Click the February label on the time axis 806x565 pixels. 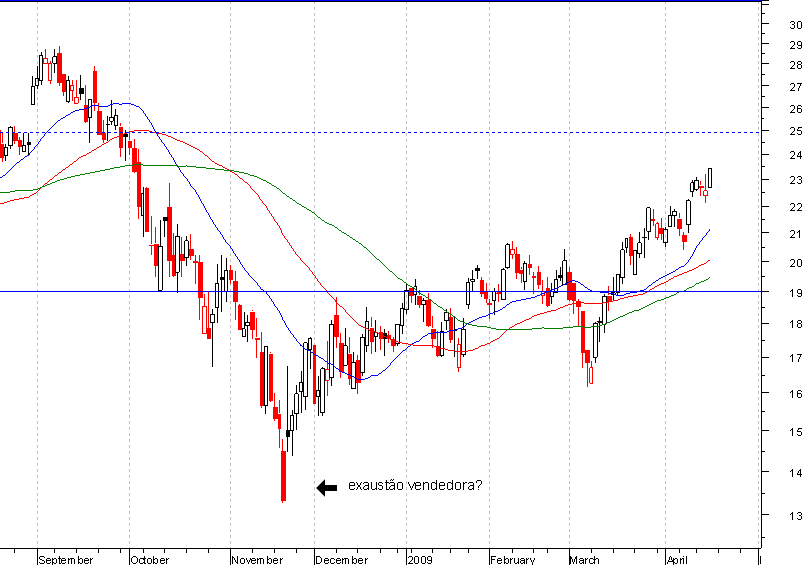click(512, 560)
